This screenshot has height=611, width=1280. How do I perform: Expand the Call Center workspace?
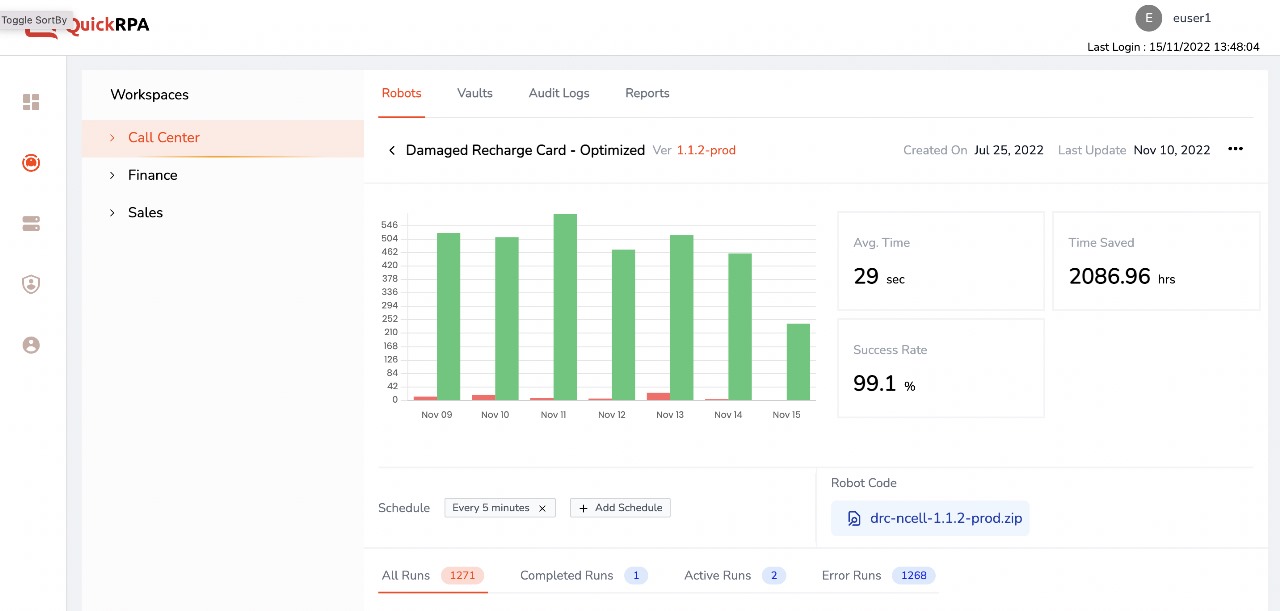164,138
